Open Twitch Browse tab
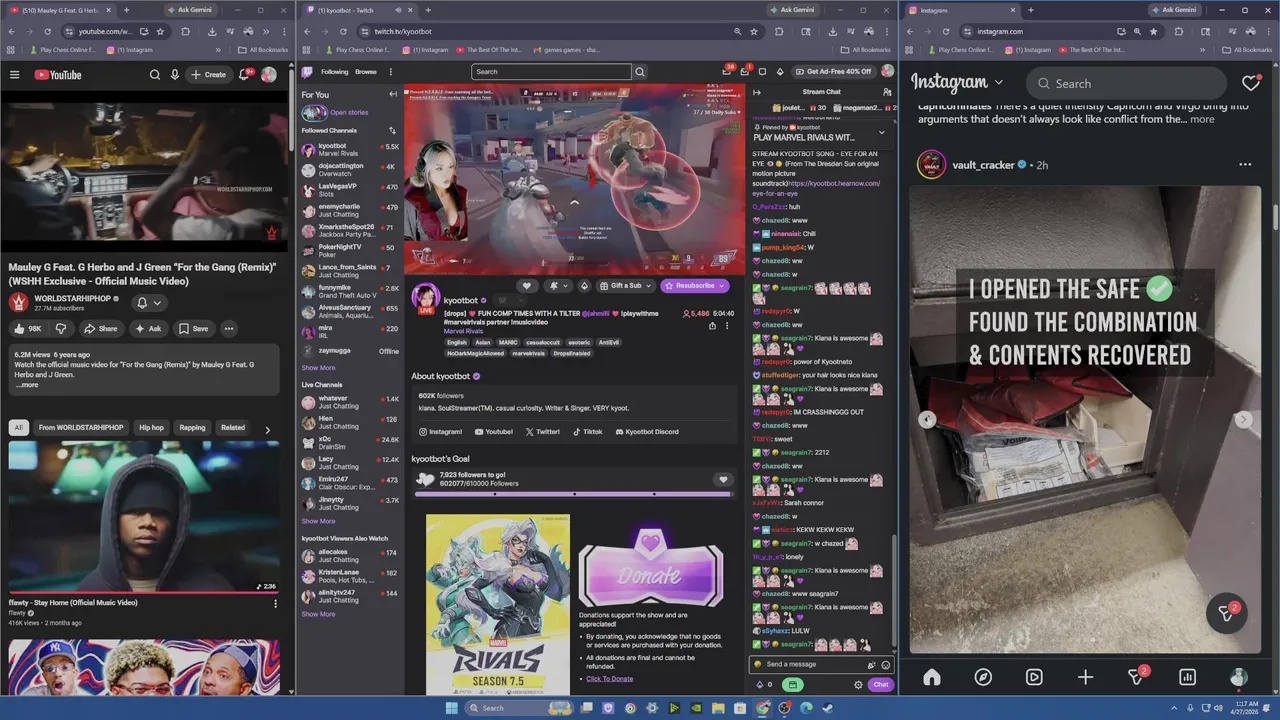 pos(366,72)
